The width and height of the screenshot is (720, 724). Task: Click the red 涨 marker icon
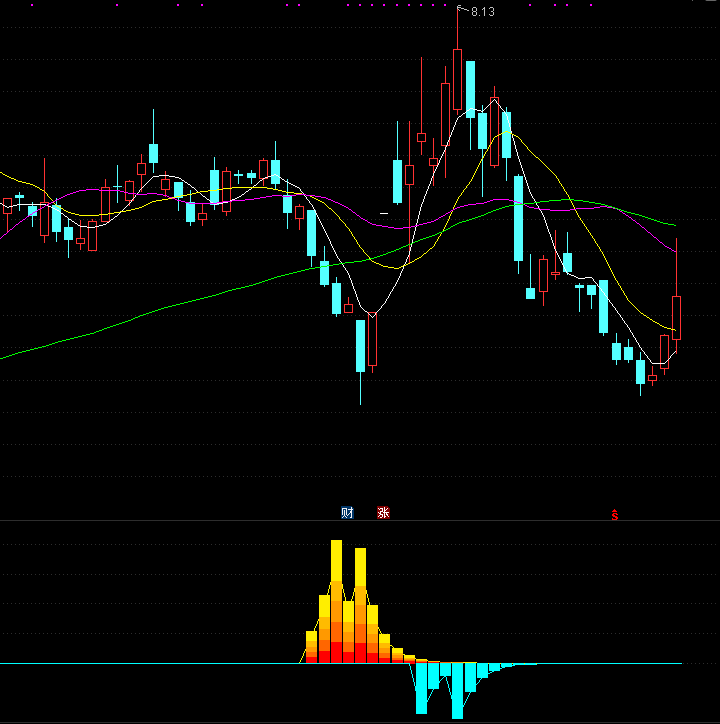tap(383, 513)
